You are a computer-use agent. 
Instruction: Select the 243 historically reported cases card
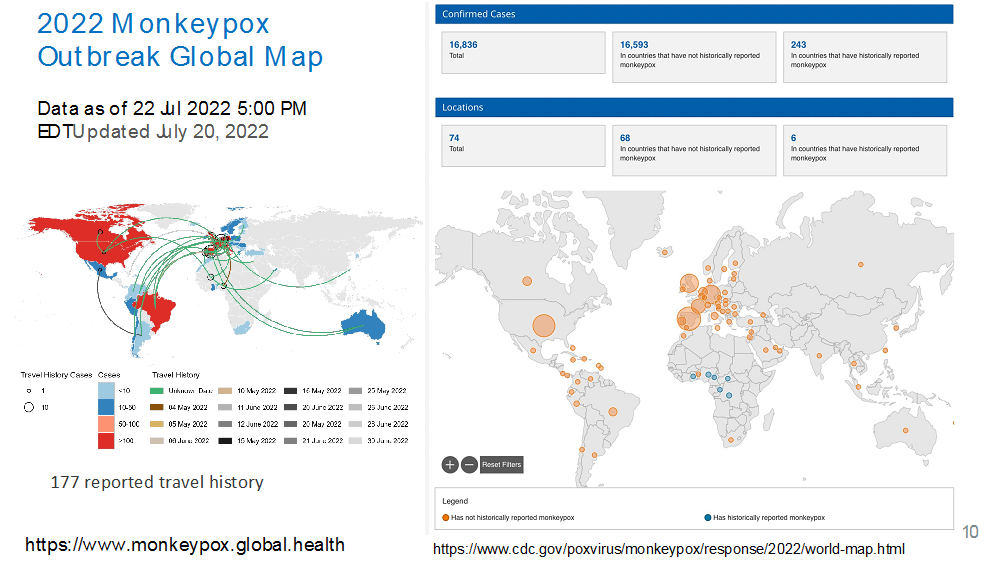click(865, 57)
